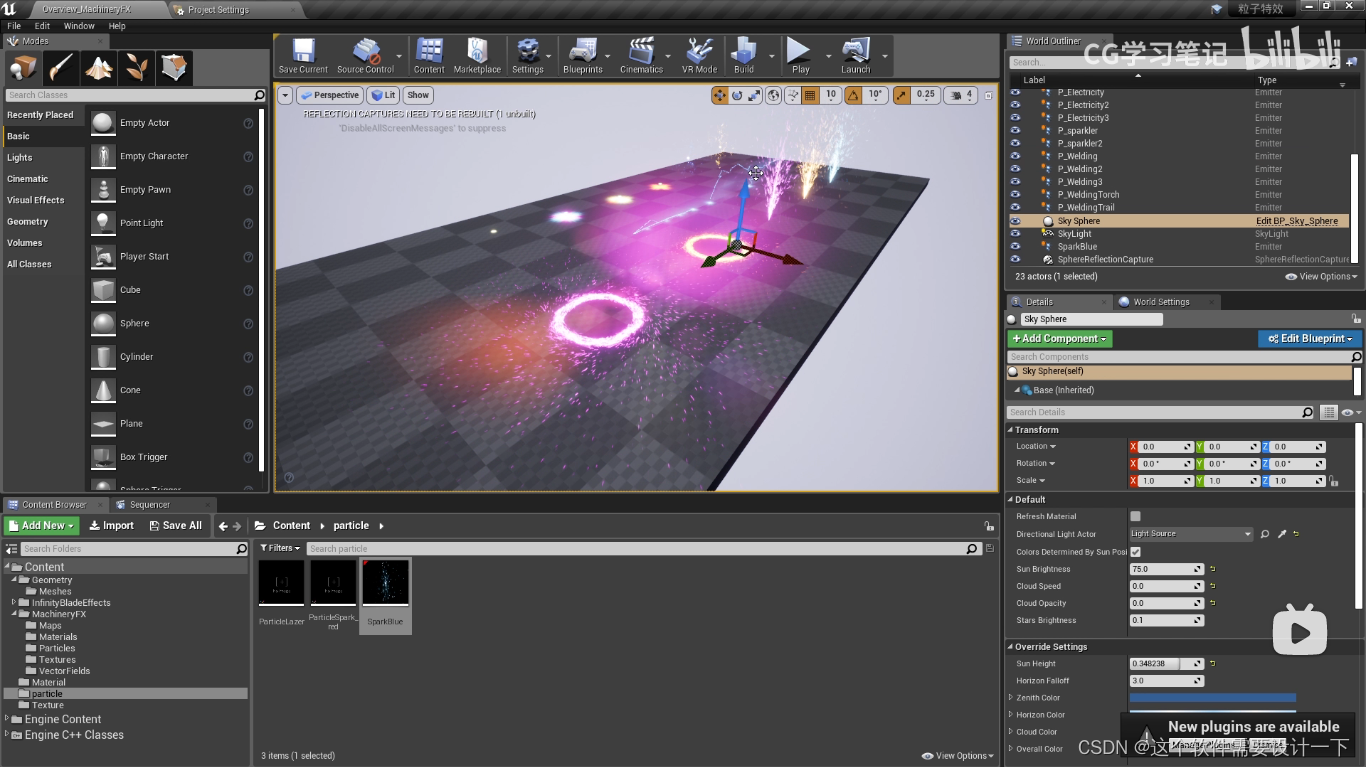The width and height of the screenshot is (1366, 767).
Task: Click the Save Current toolbar icon
Action: pyautogui.click(x=302, y=56)
